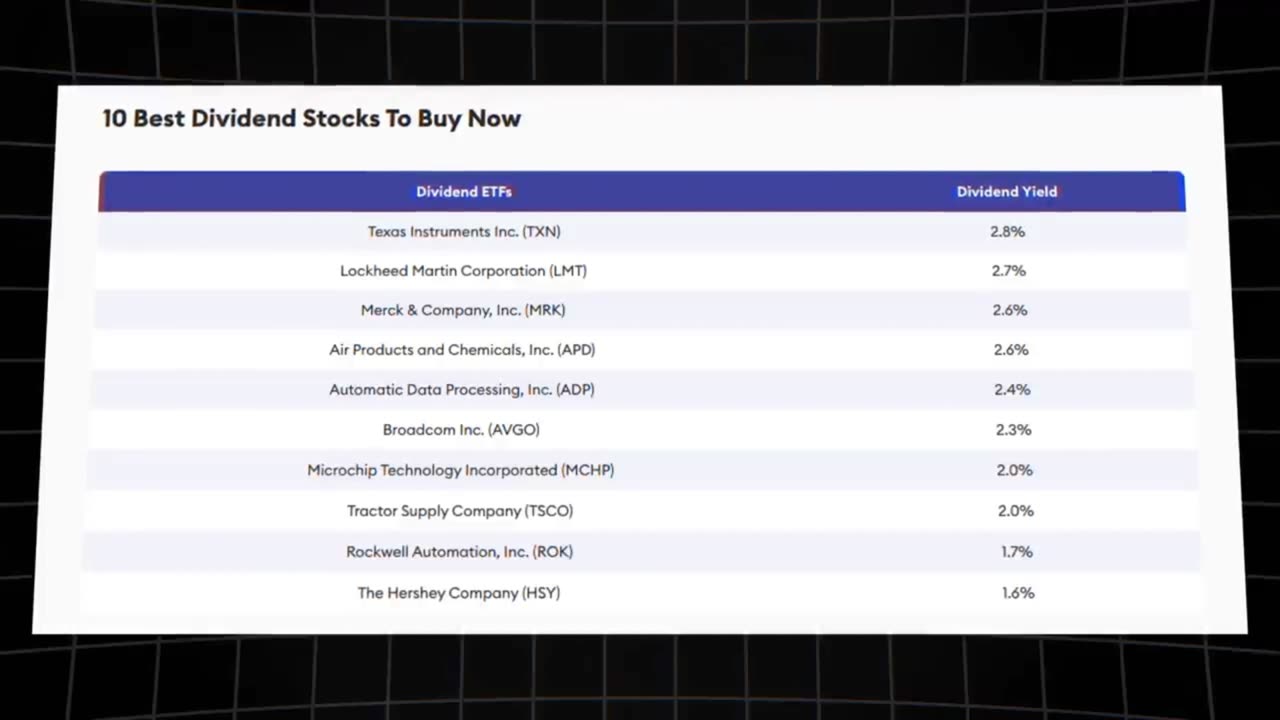Select the 2.6% yield in Merck row
Image resolution: width=1280 pixels, height=720 pixels.
pos(1010,311)
